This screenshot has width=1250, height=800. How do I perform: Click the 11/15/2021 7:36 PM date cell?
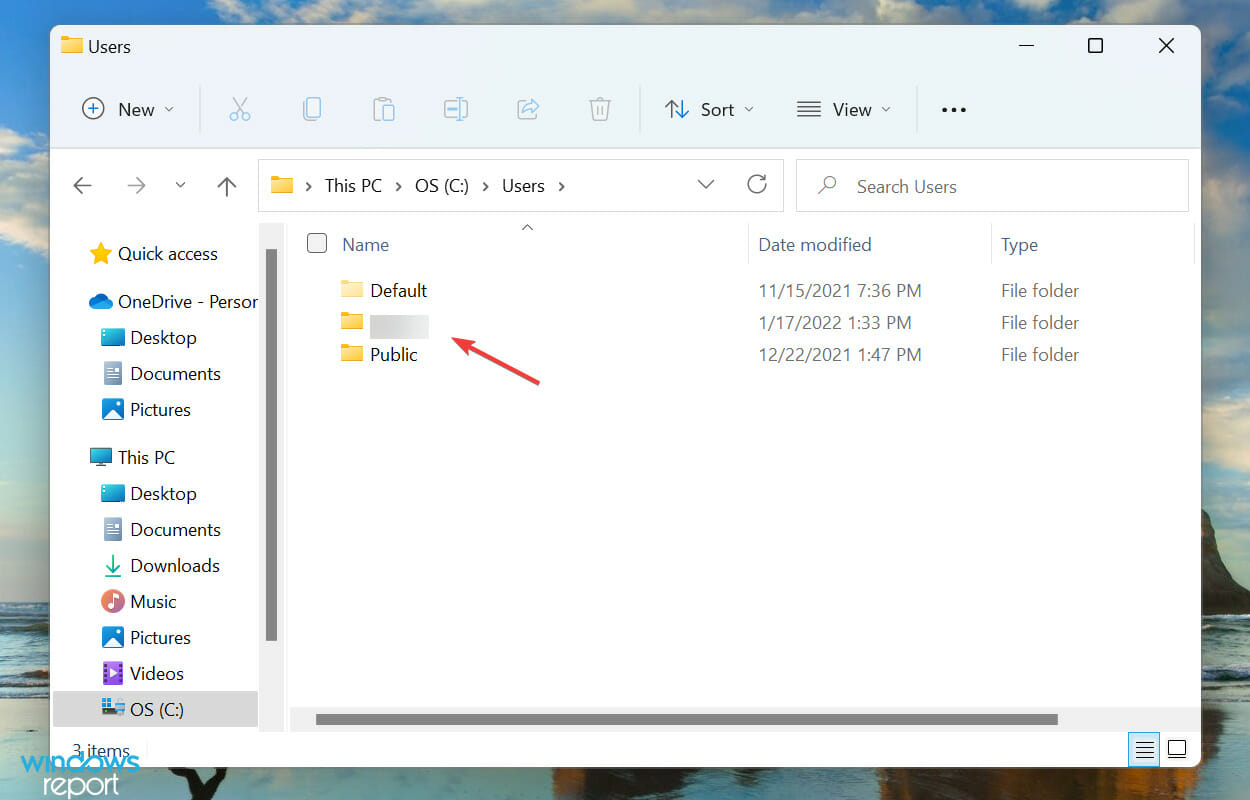pos(840,290)
